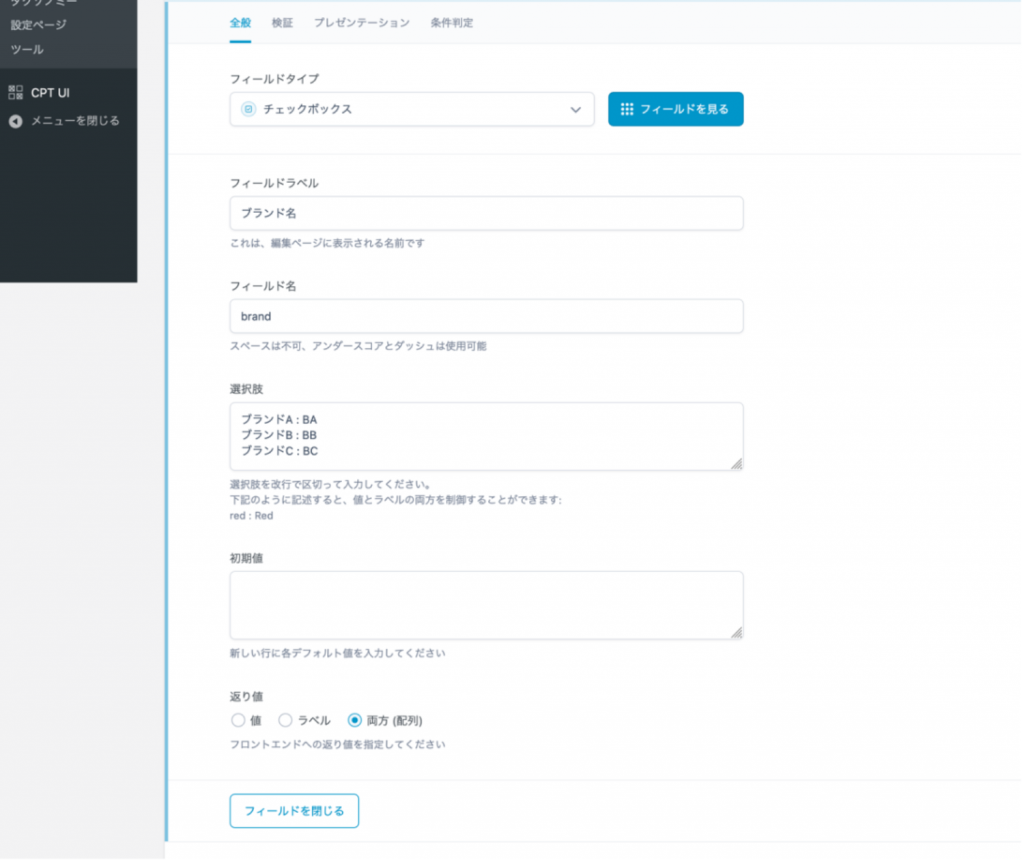Click the collapse menu arrow icon

click(15, 121)
